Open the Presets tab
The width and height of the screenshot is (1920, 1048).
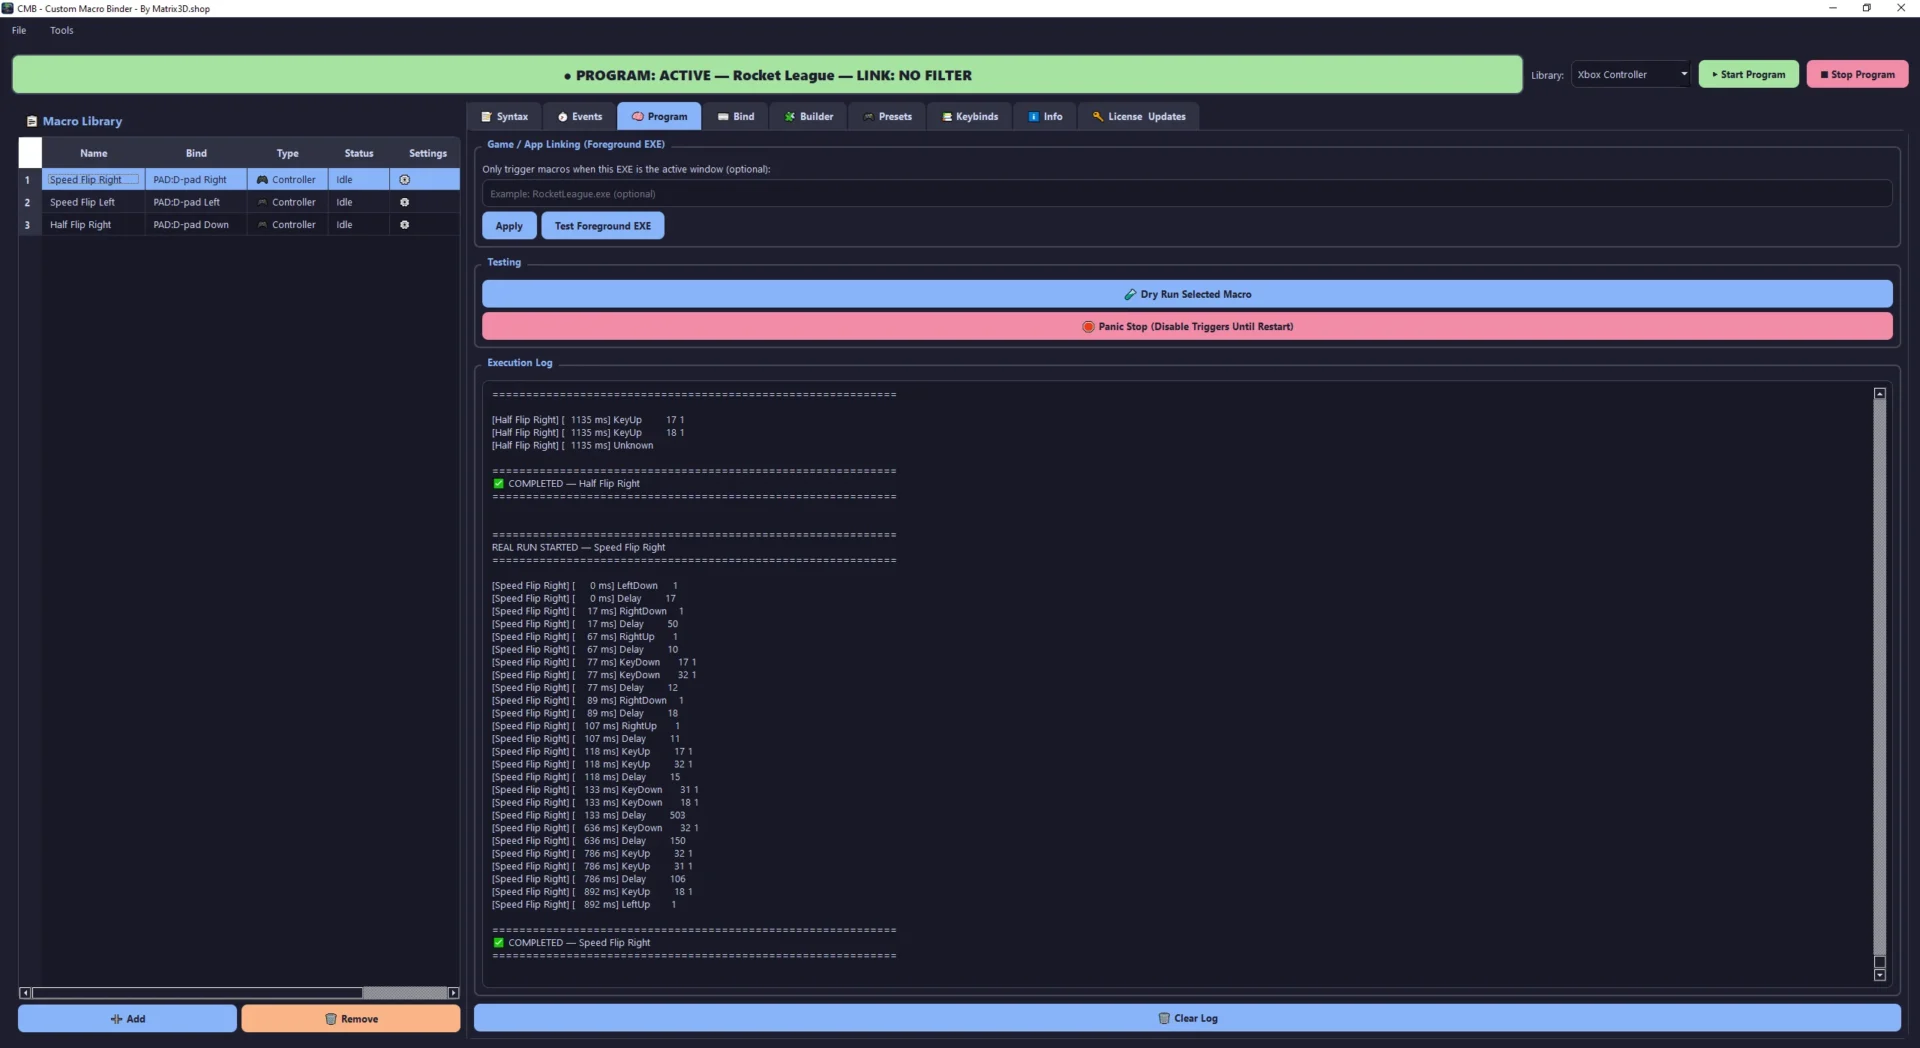[x=887, y=116]
